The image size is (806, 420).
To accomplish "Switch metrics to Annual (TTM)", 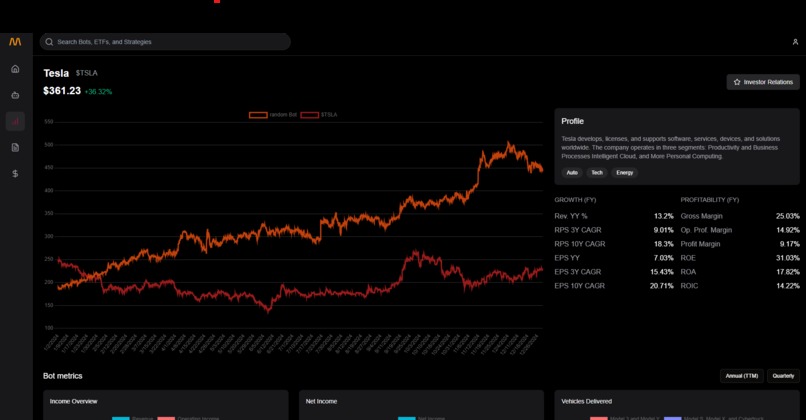I will tap(742, 376).
